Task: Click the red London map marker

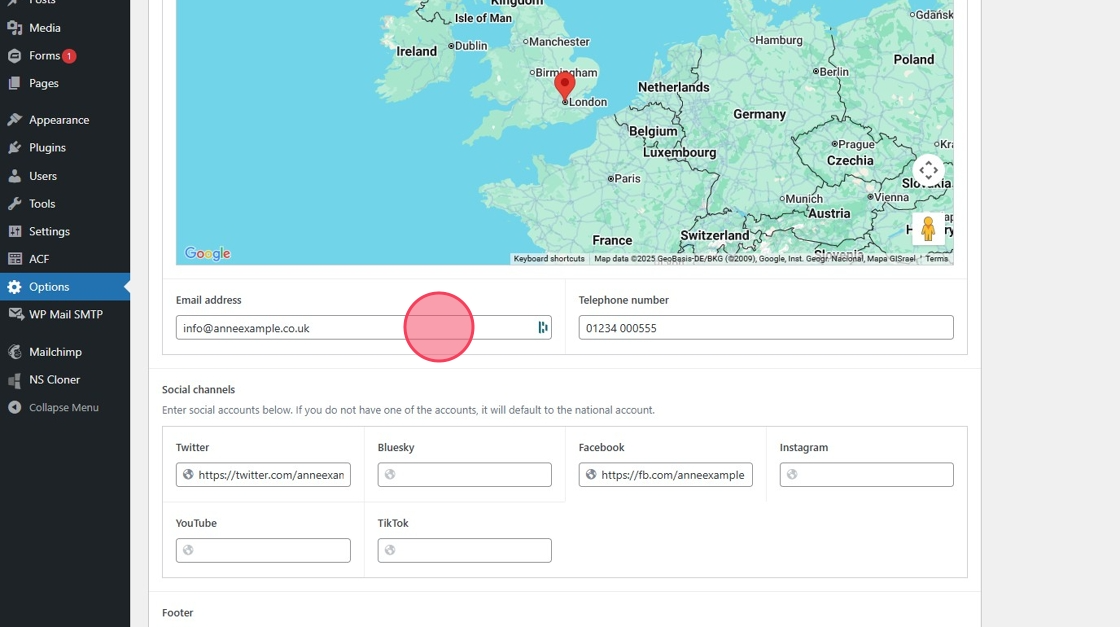Action: coord(565,86)
